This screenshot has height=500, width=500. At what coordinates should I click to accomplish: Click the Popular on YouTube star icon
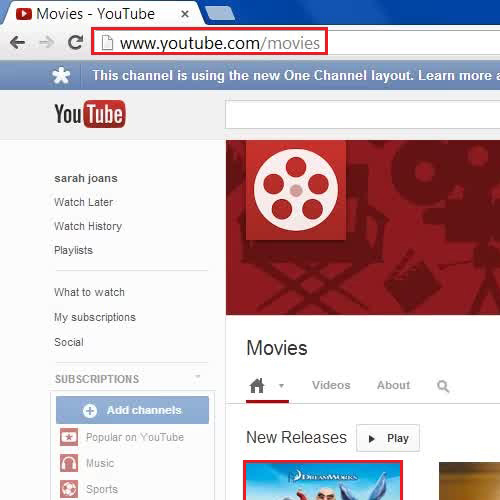click(x=69, y=437)
